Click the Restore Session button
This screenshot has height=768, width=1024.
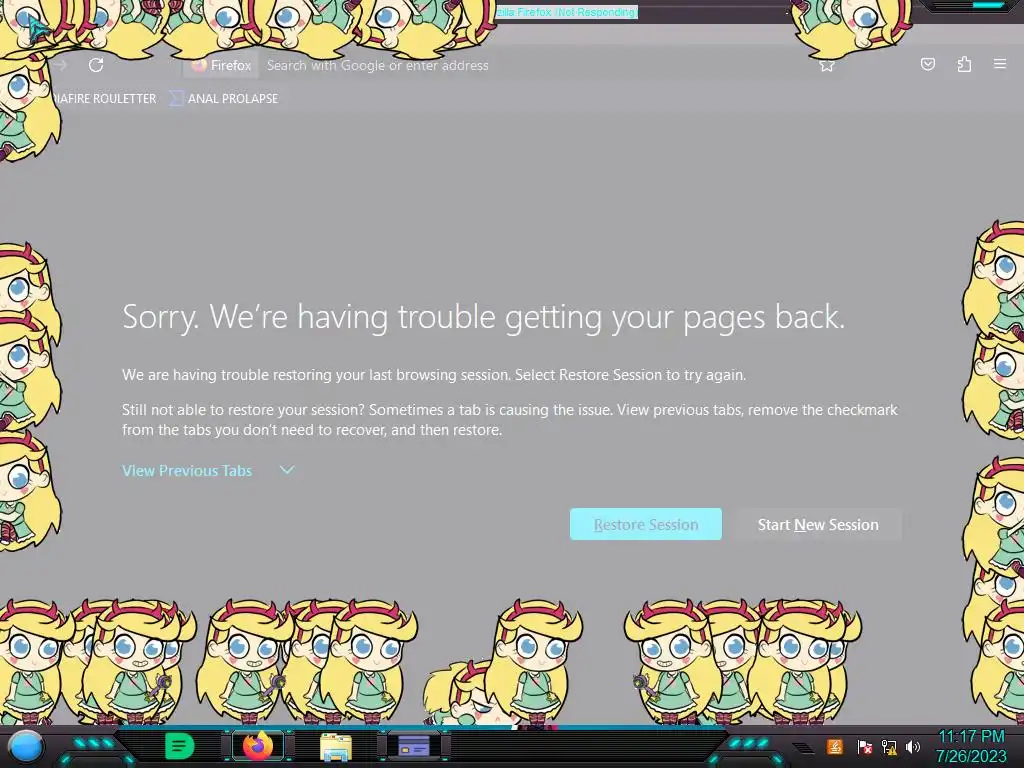pos(646,524)
